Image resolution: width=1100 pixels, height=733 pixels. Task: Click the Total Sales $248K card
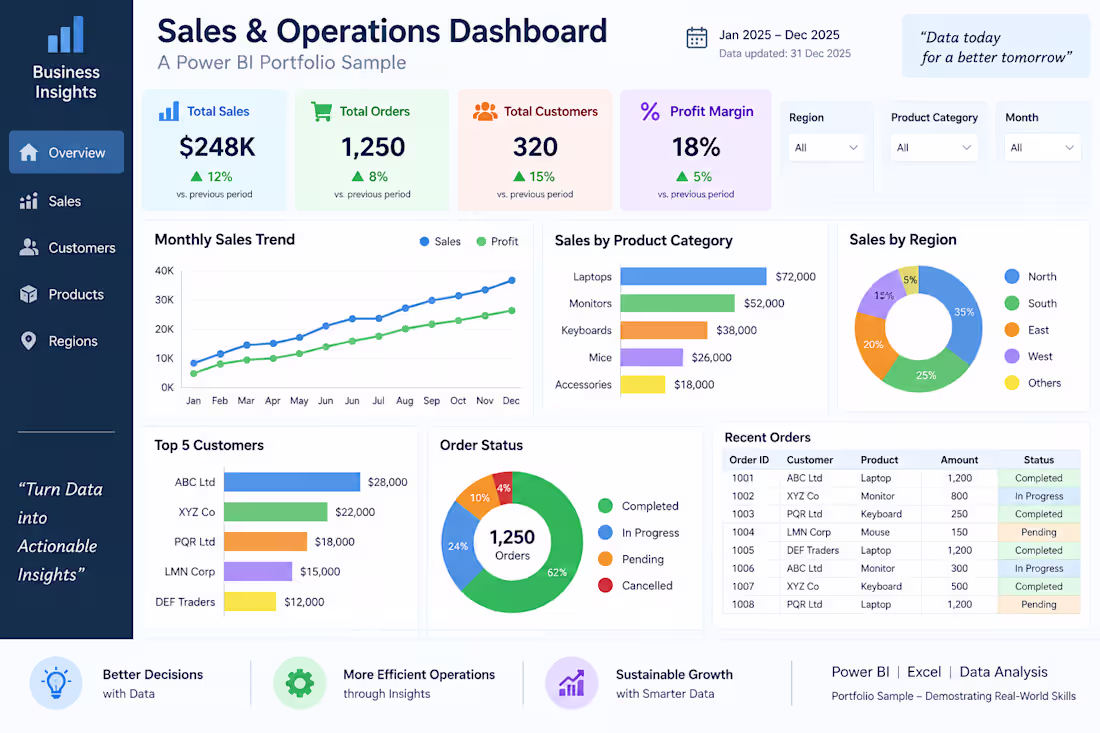pos(215,150)
